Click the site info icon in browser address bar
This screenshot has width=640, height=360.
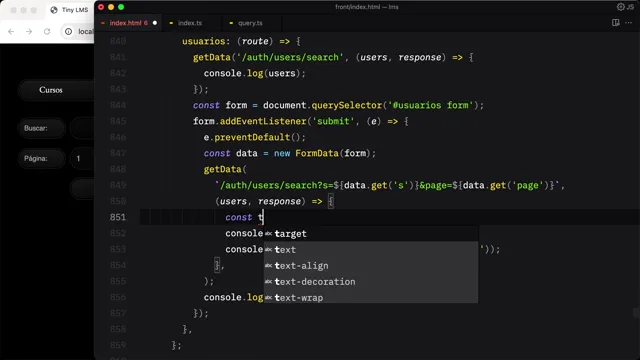[68, 31]
